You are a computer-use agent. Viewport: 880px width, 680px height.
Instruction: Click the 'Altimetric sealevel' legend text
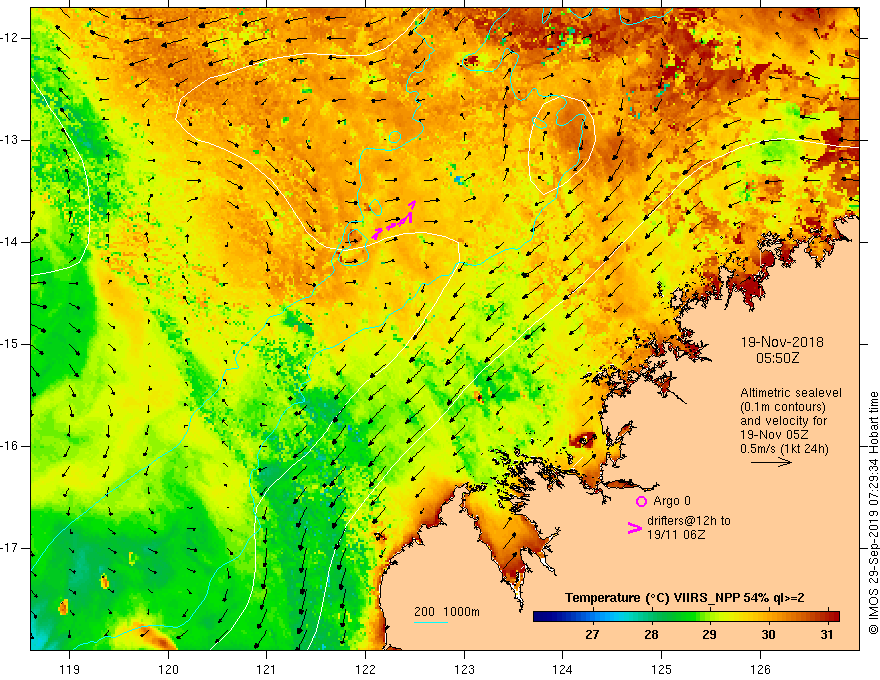click(x=791, y=393)
